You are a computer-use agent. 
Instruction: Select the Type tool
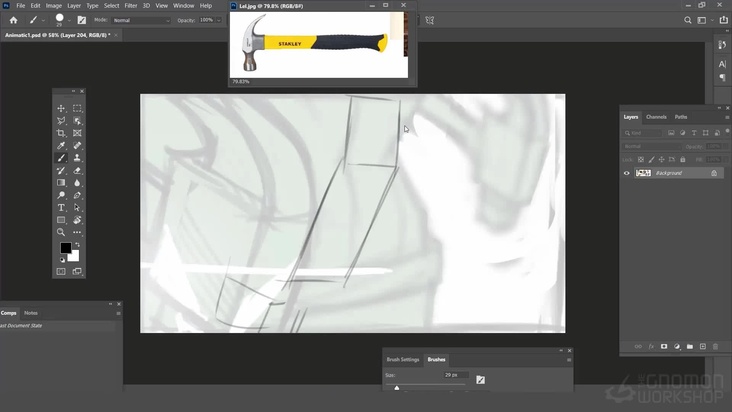tap(61, 208)
